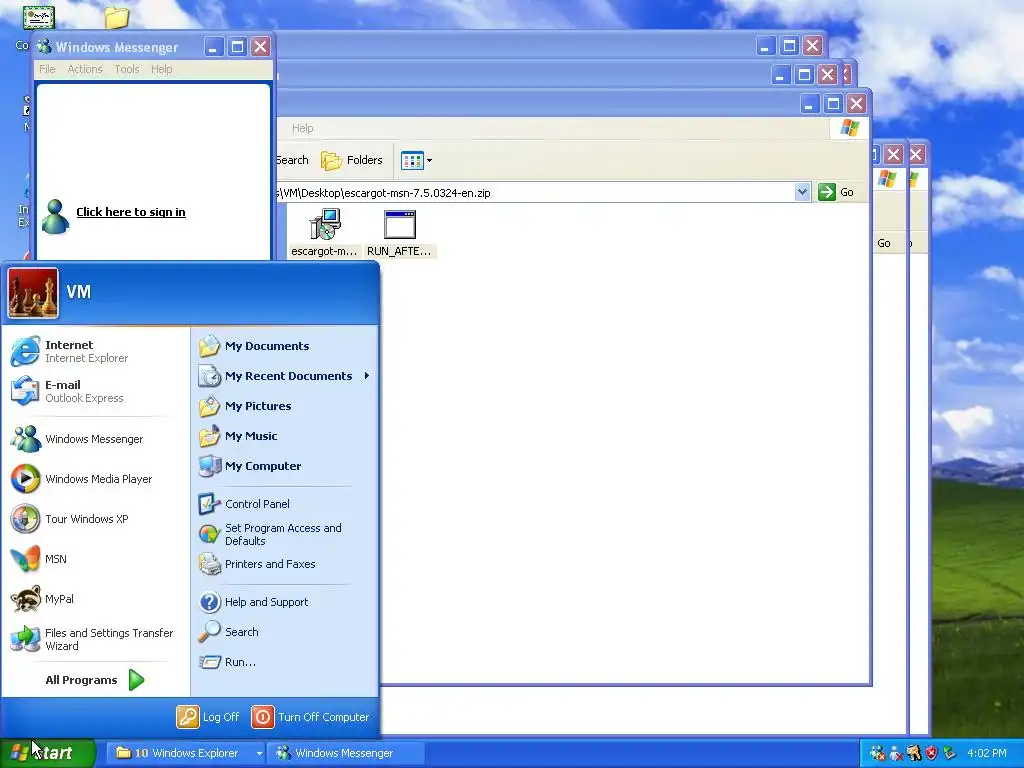Select the RUN_AFTE... file in Explorer
Image resolution: width=1024 pixels, height=768 pixels.
[x=399, y=232]
